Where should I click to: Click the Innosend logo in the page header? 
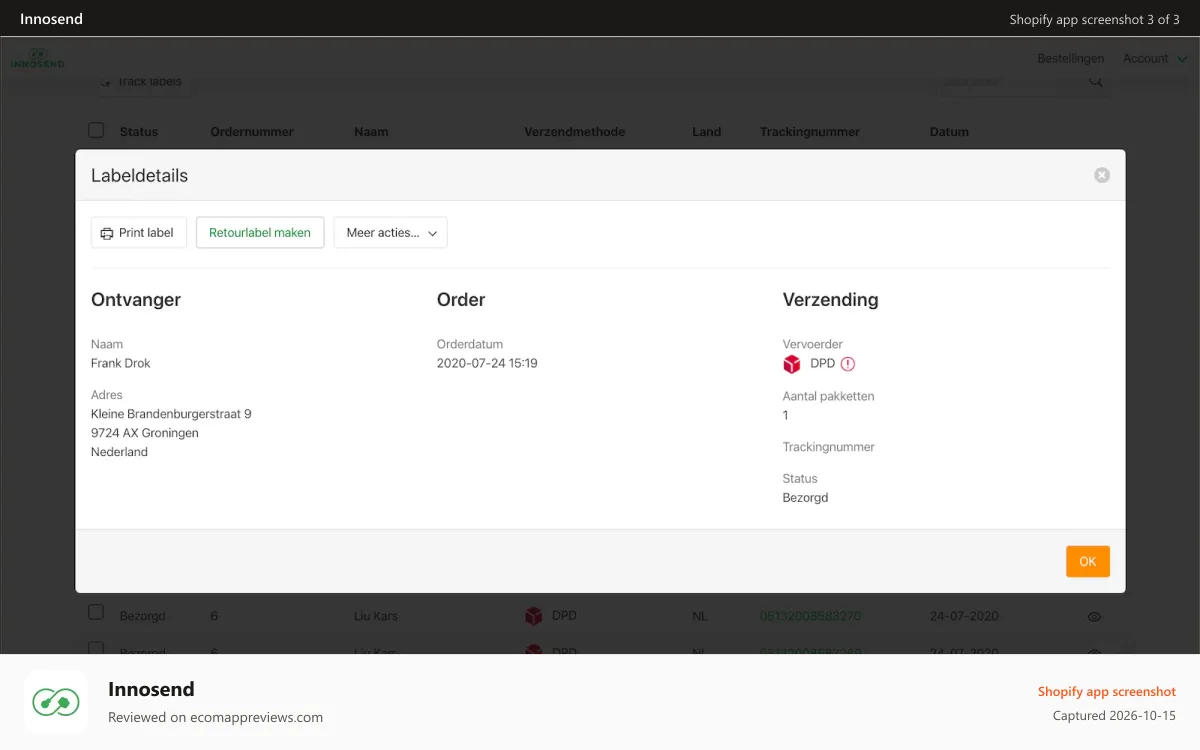pyautogui.click(x=38, y=59)
